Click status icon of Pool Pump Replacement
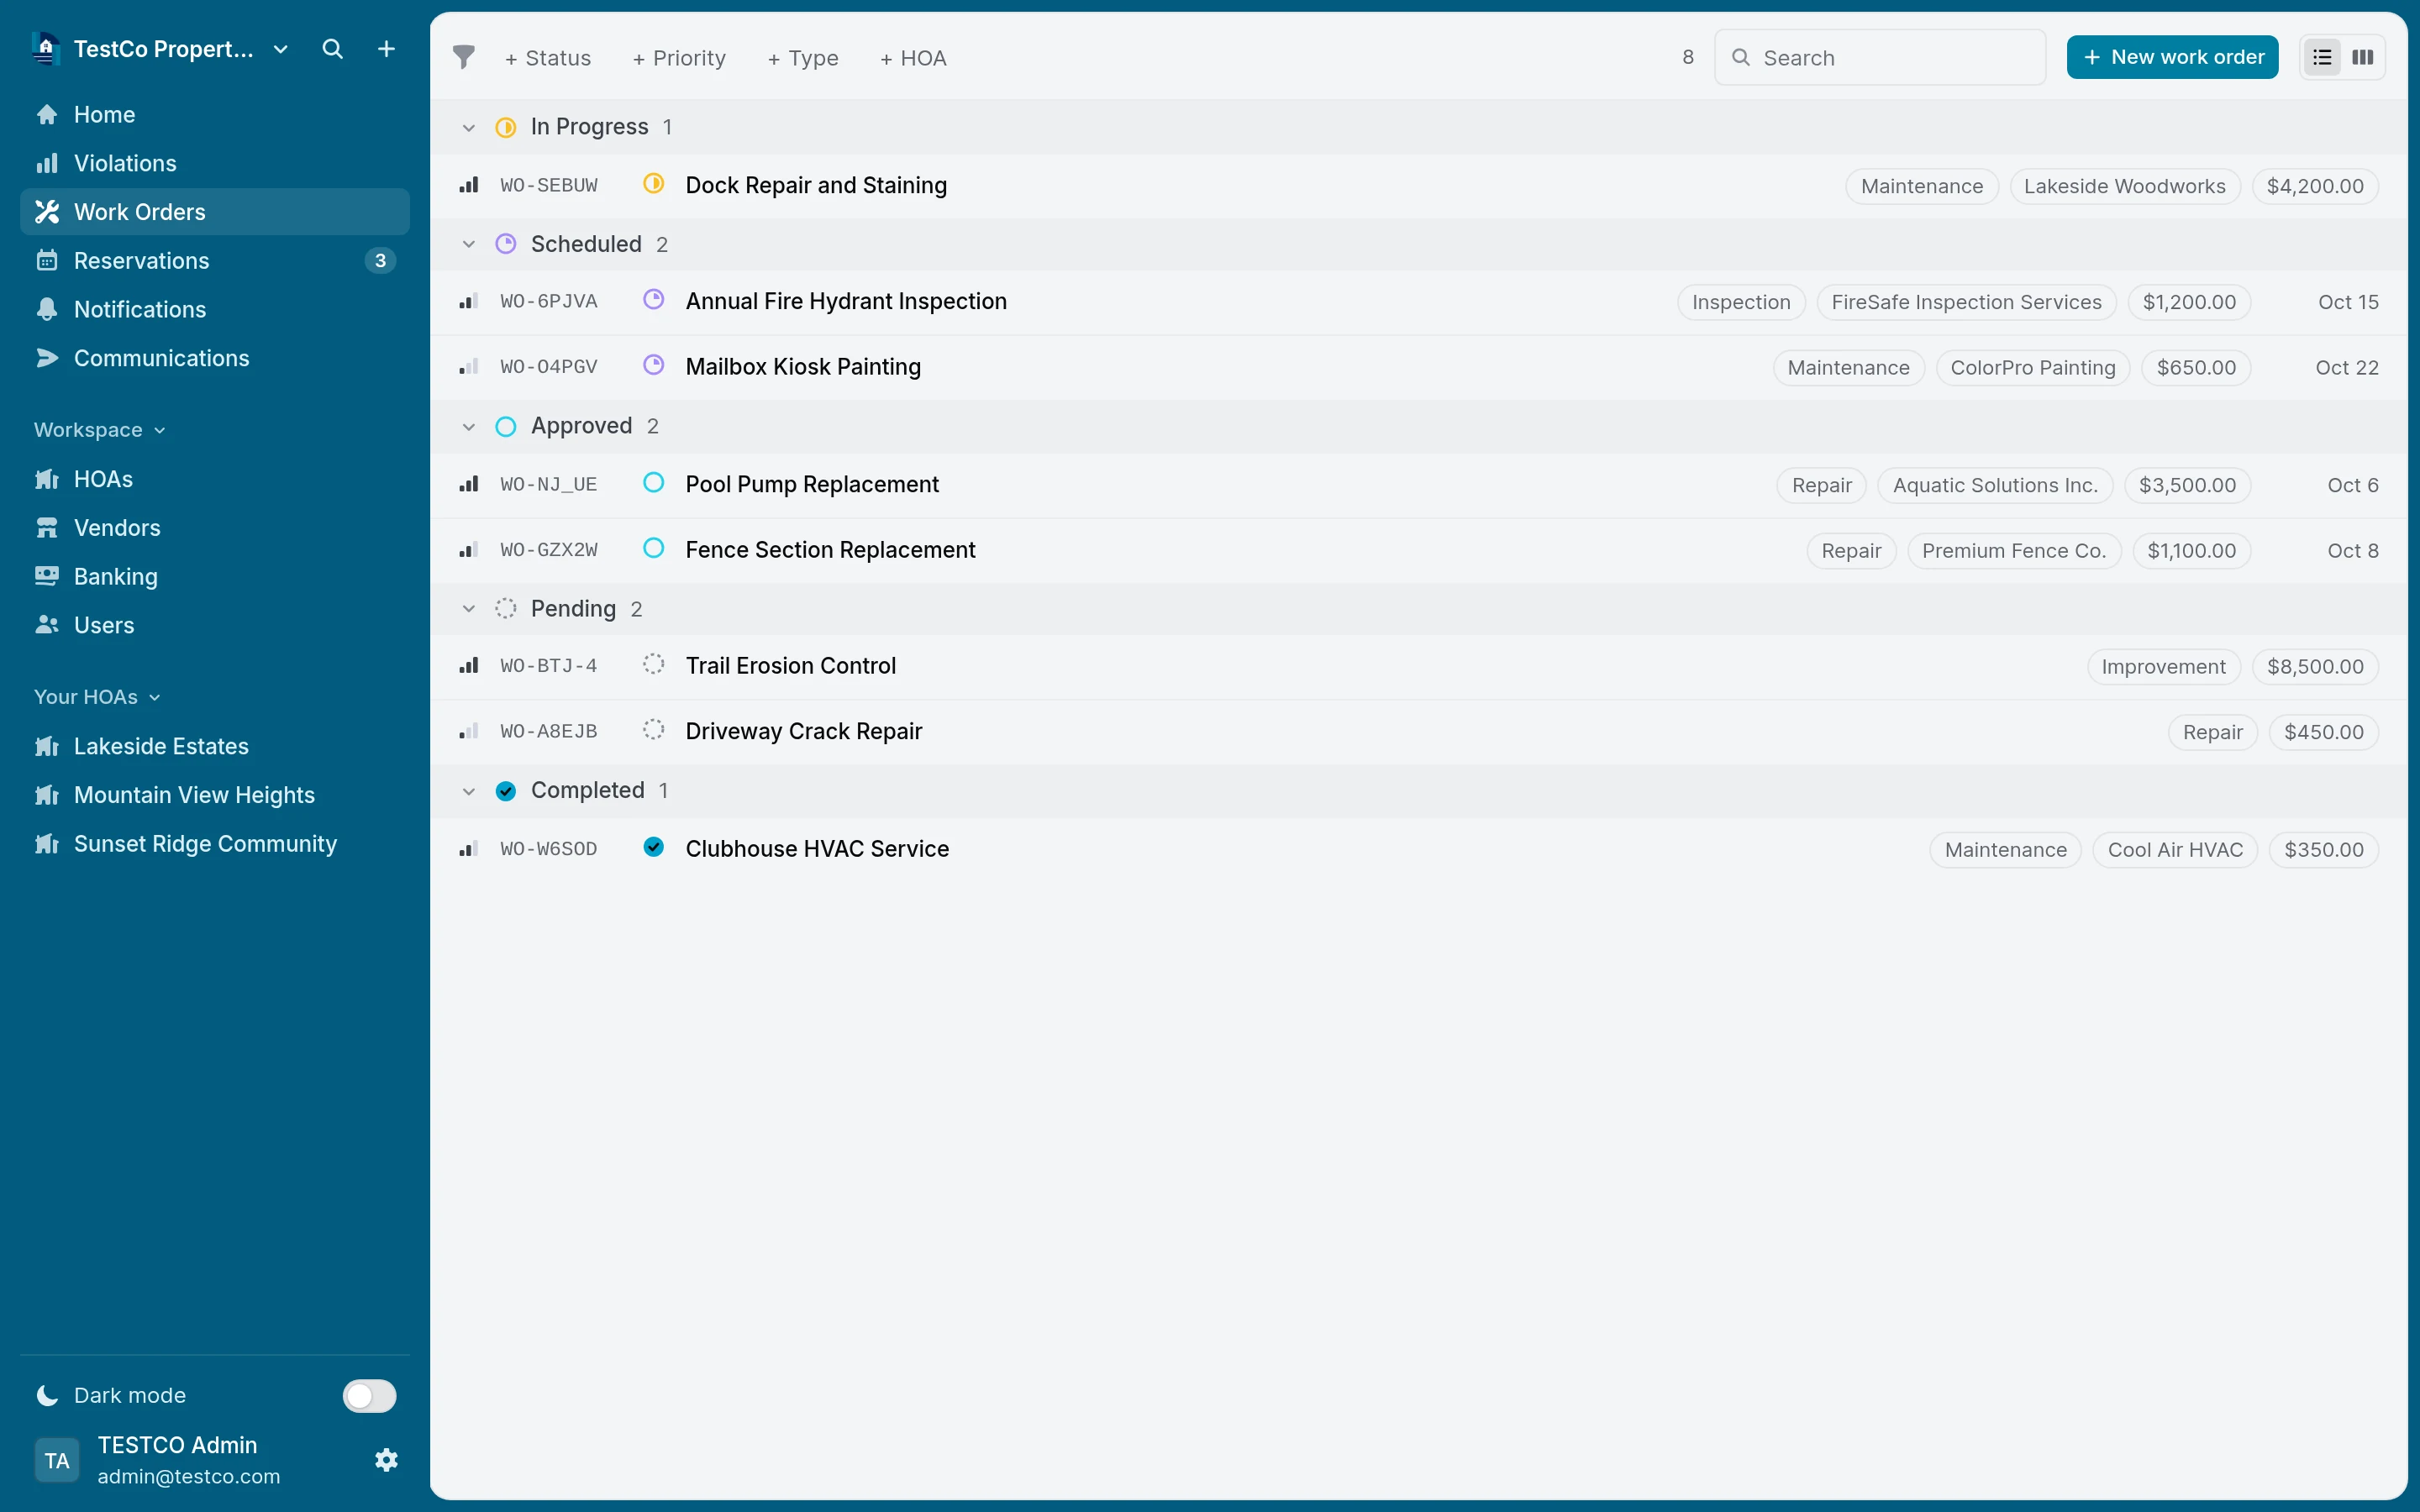 pos(654,483)
